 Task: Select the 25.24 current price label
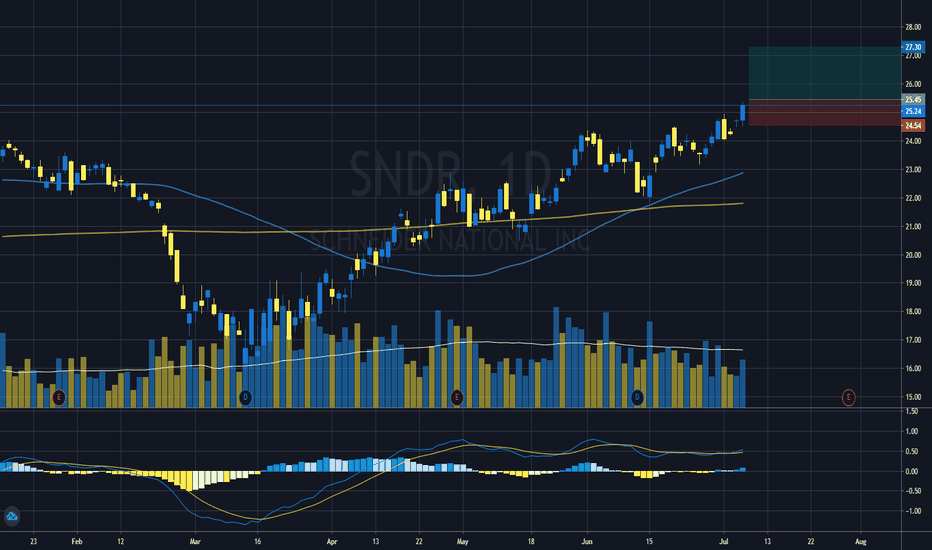coord(913,111)
